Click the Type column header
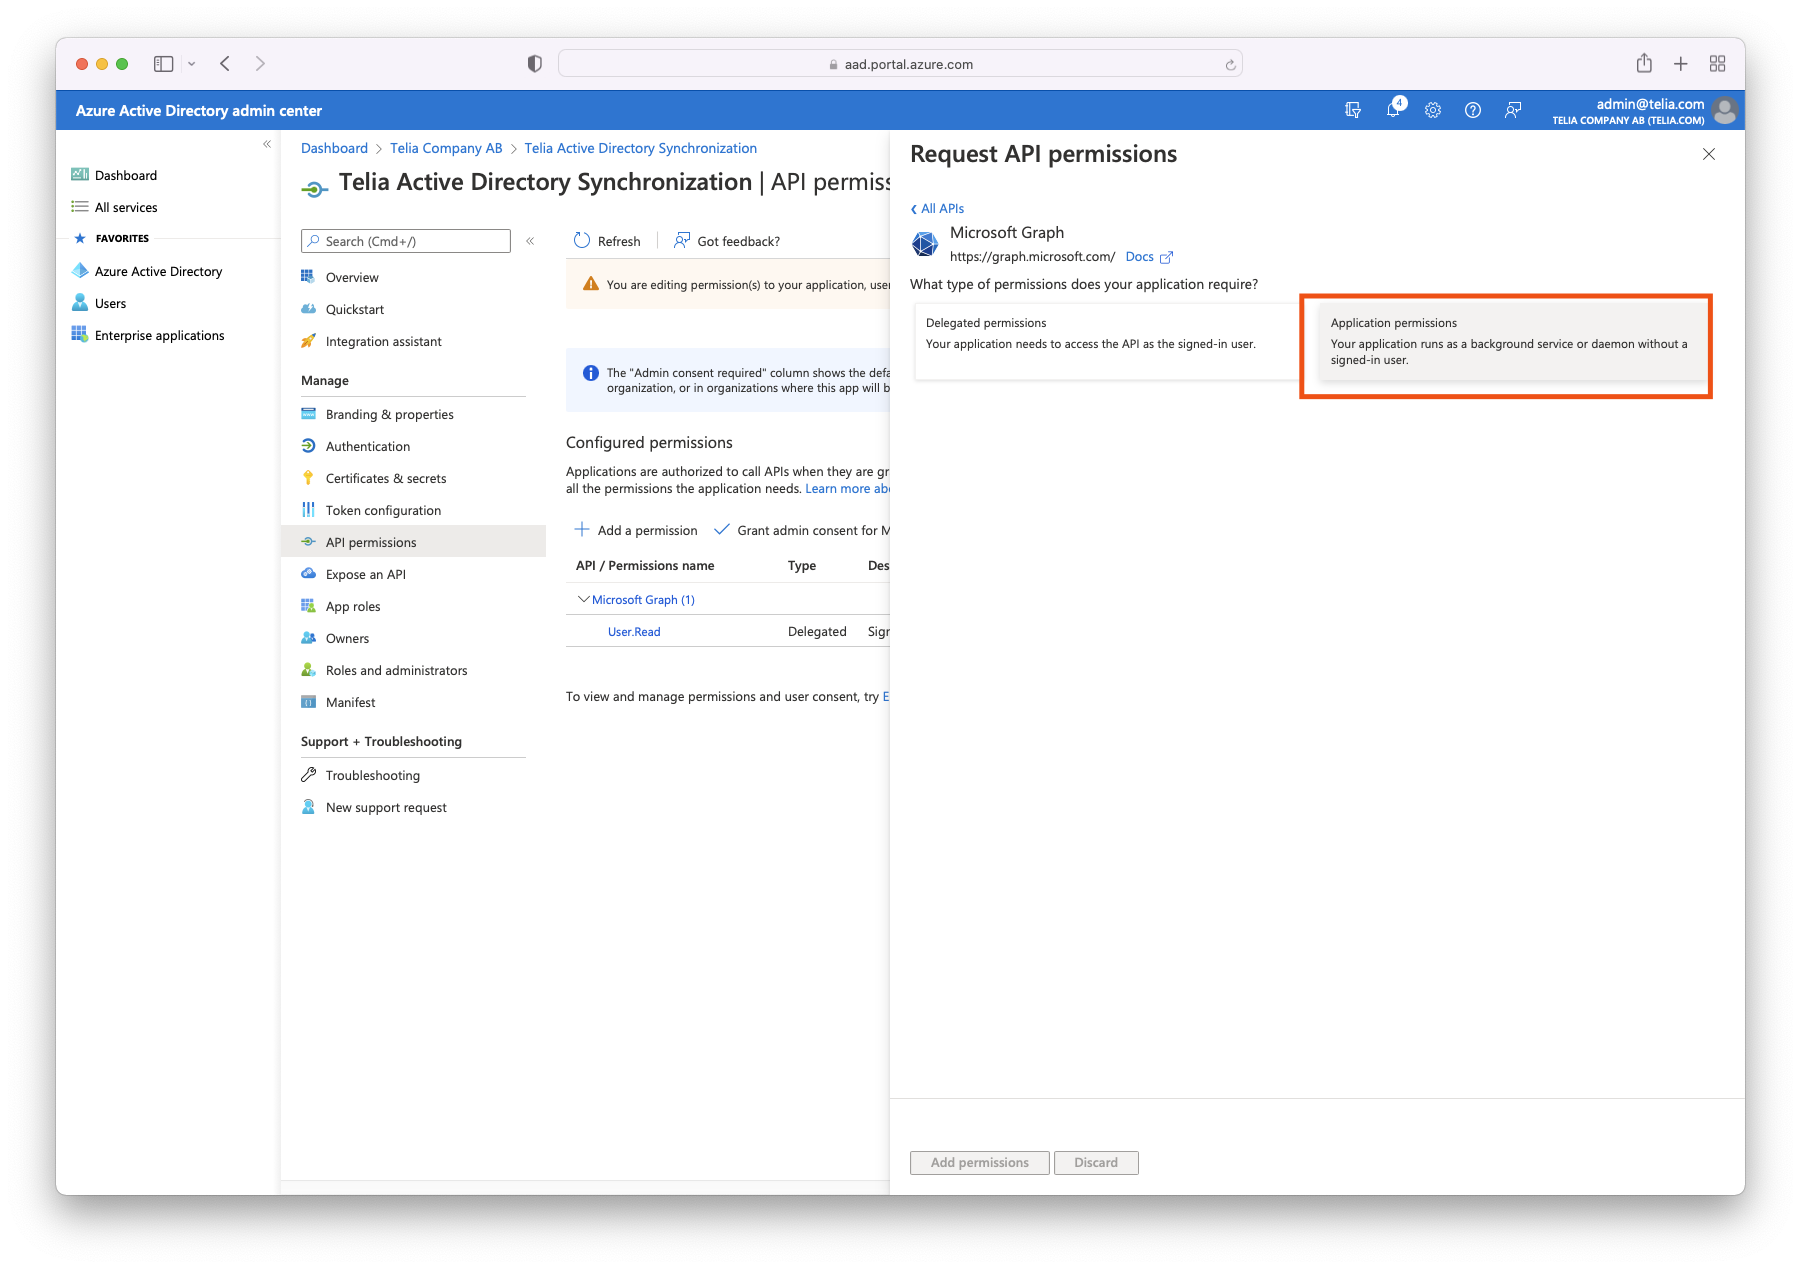 click(802, 566)
